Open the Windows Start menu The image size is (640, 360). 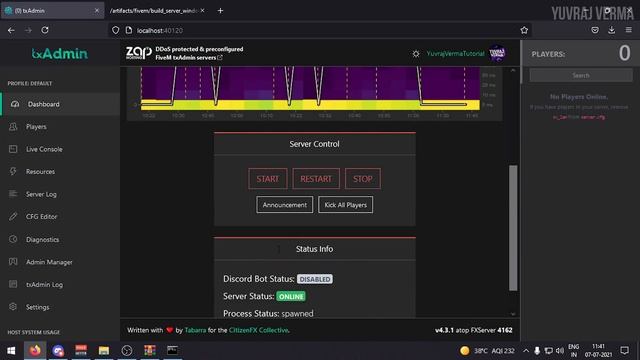click(x=11, y=351)
